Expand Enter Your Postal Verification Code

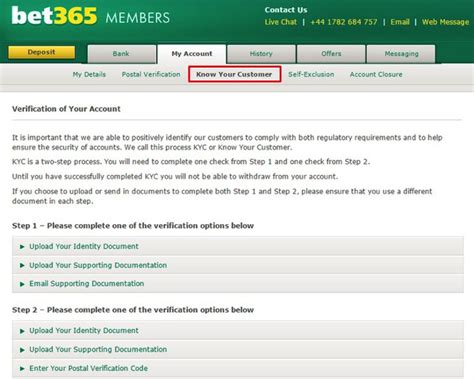238,368
